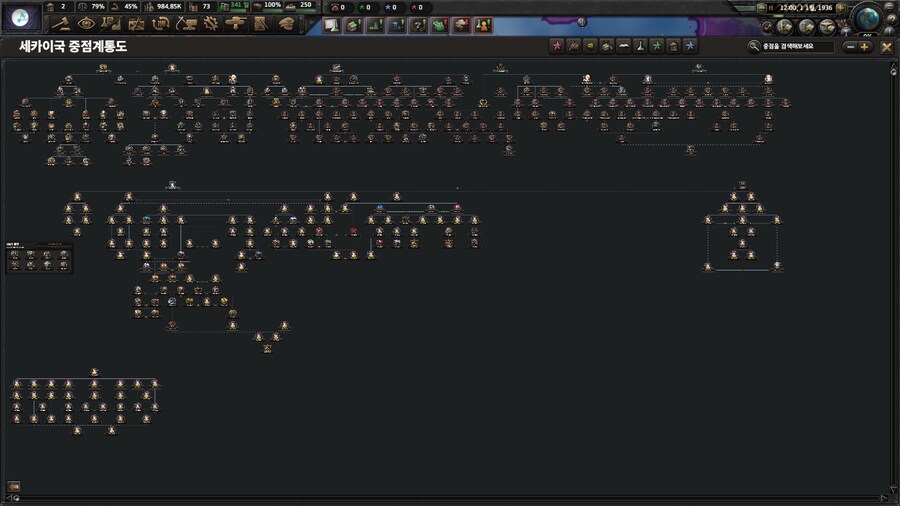900x506 pixels.
Task: Click the focus search input field
Action: pos(795,47)
